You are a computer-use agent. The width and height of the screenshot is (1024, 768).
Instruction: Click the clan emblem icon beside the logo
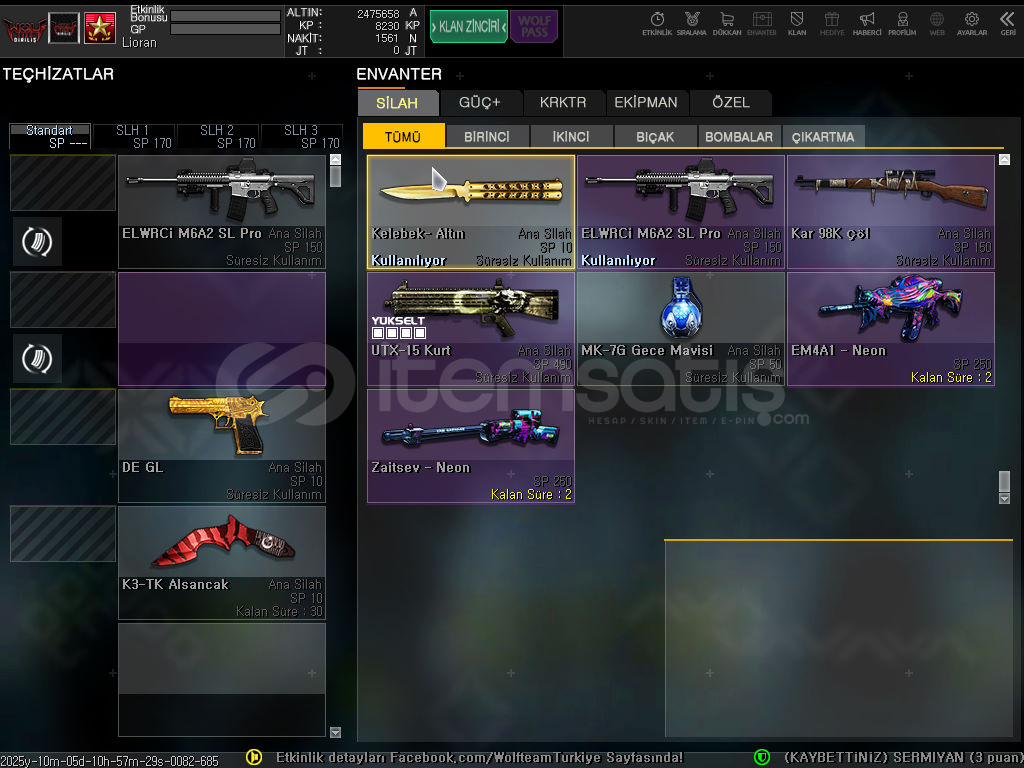tap(64, 28)
